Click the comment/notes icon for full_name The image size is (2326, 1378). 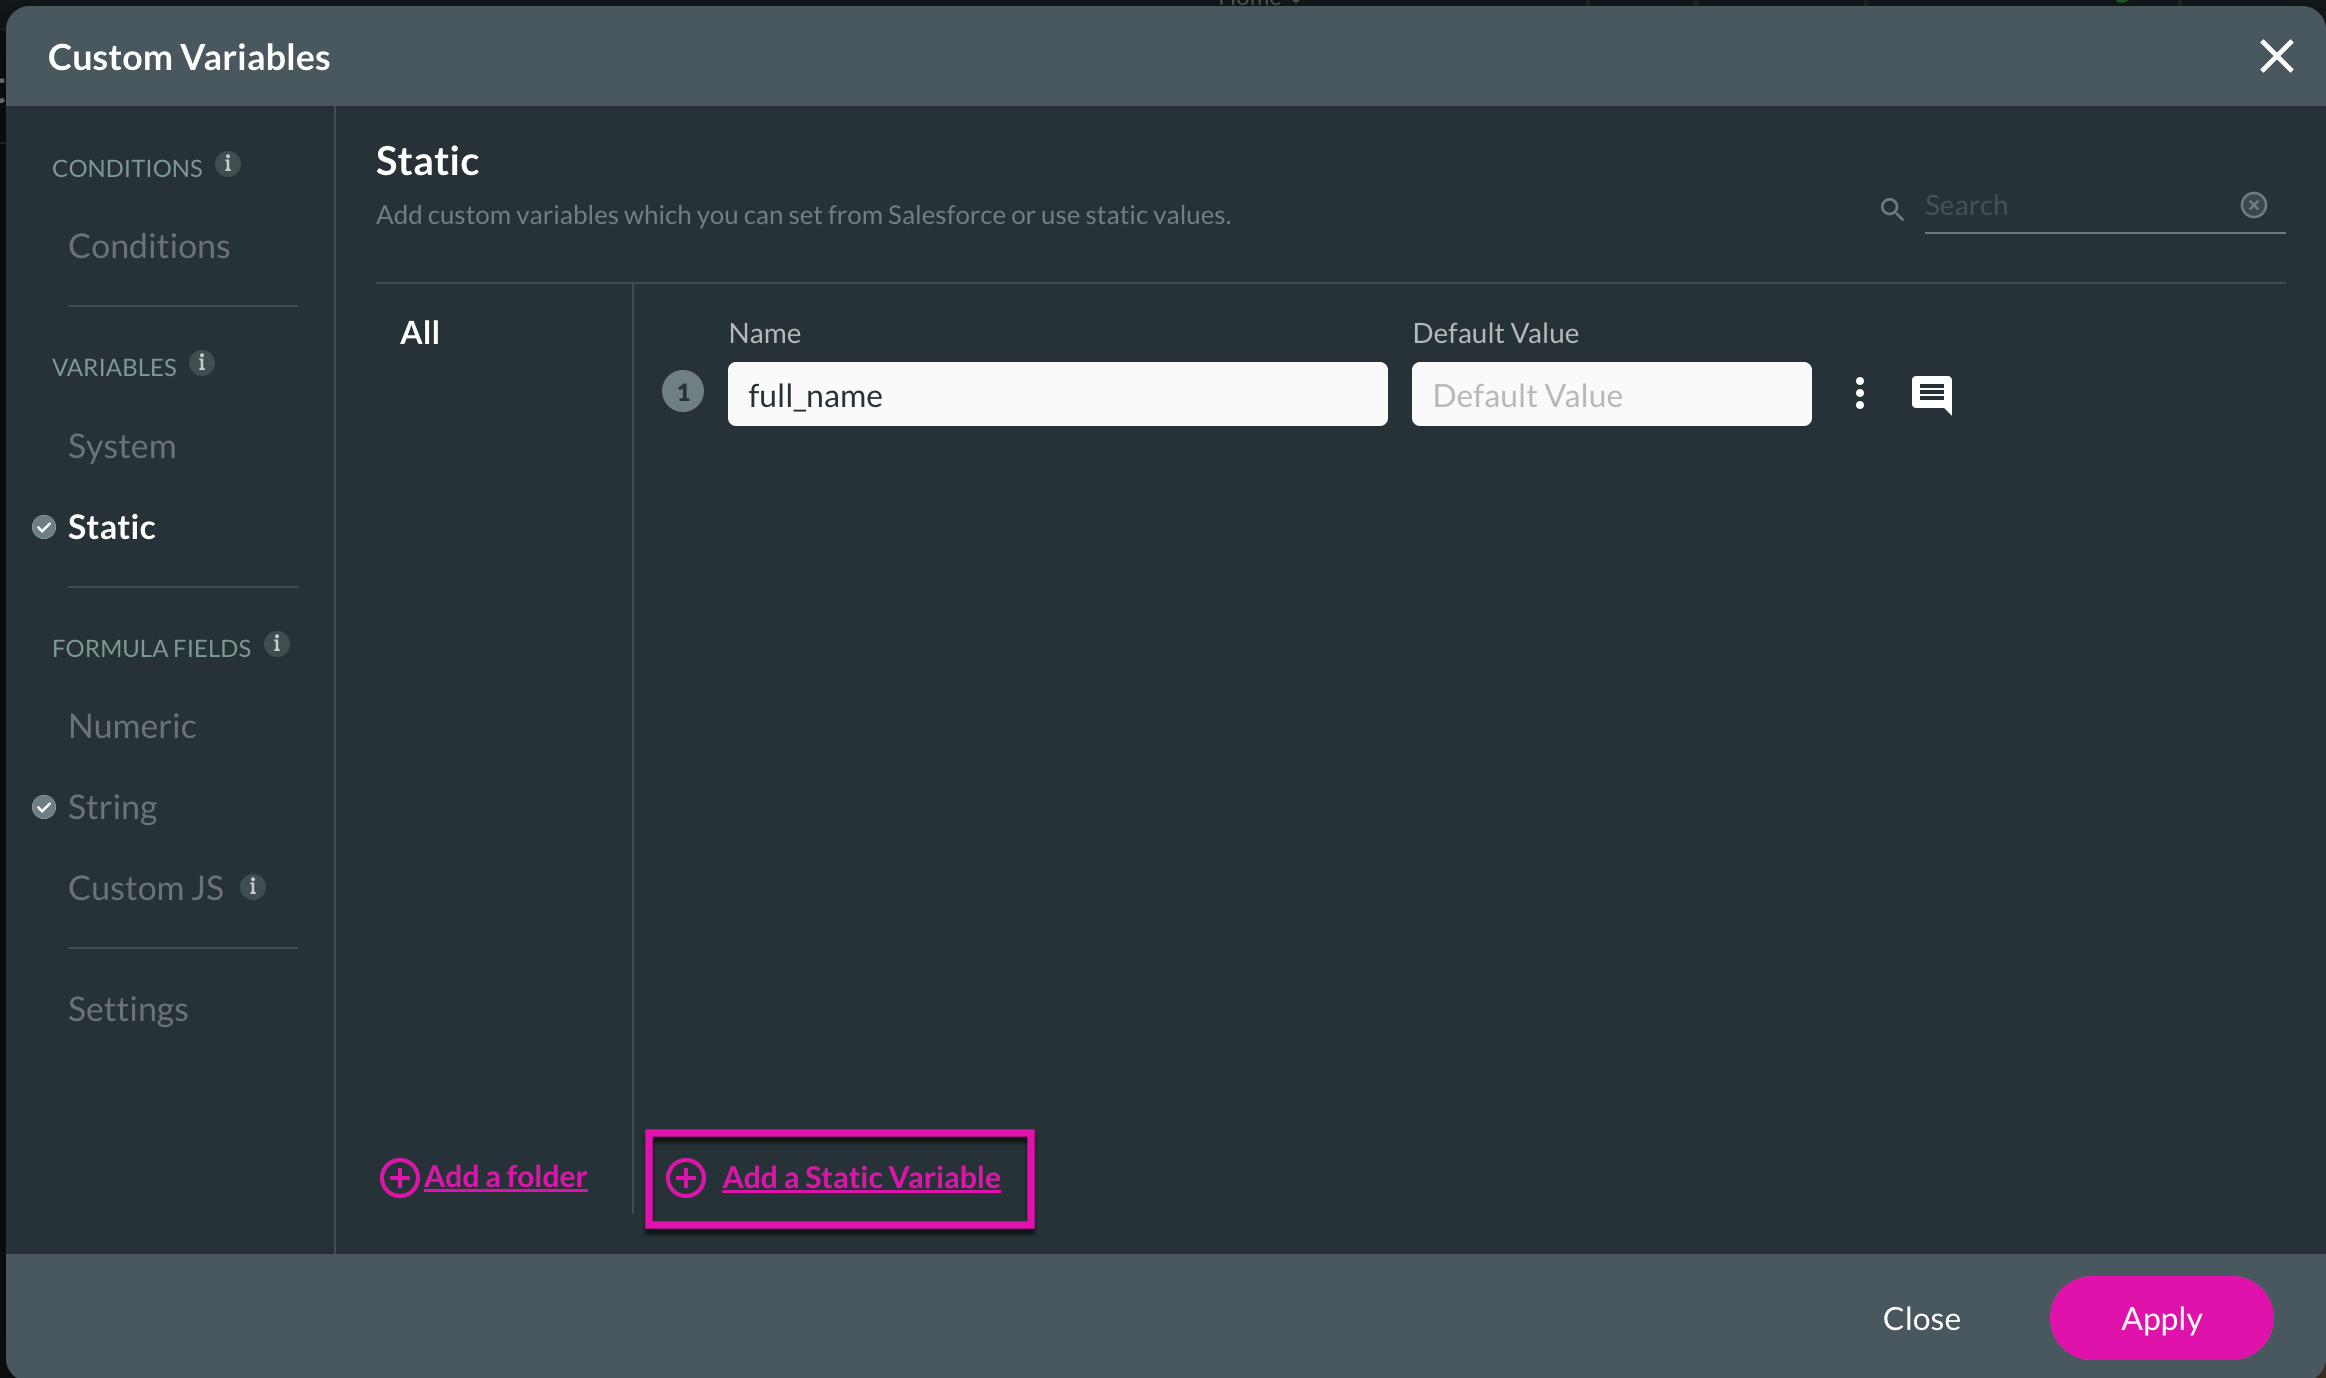(x=1931, y=394)
